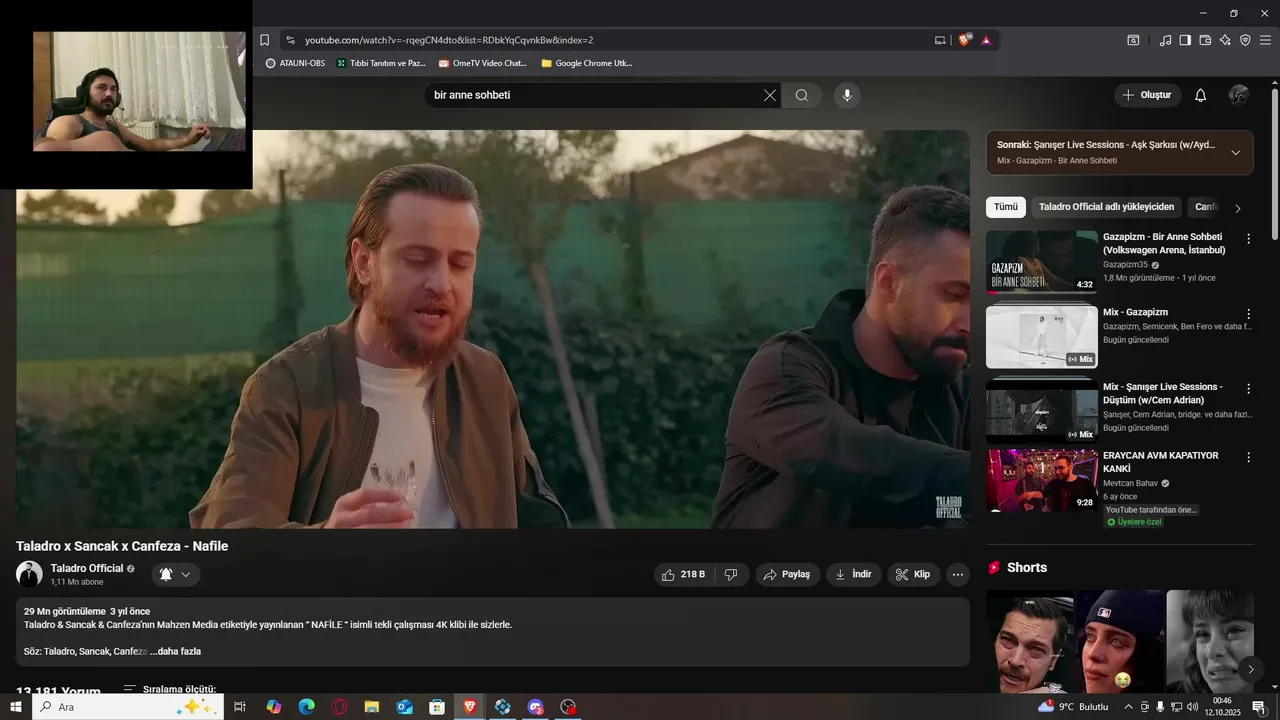Like the video with 218 B likes
The width and height of the screenshot is (1280, 720).
[x=684, y=574]
